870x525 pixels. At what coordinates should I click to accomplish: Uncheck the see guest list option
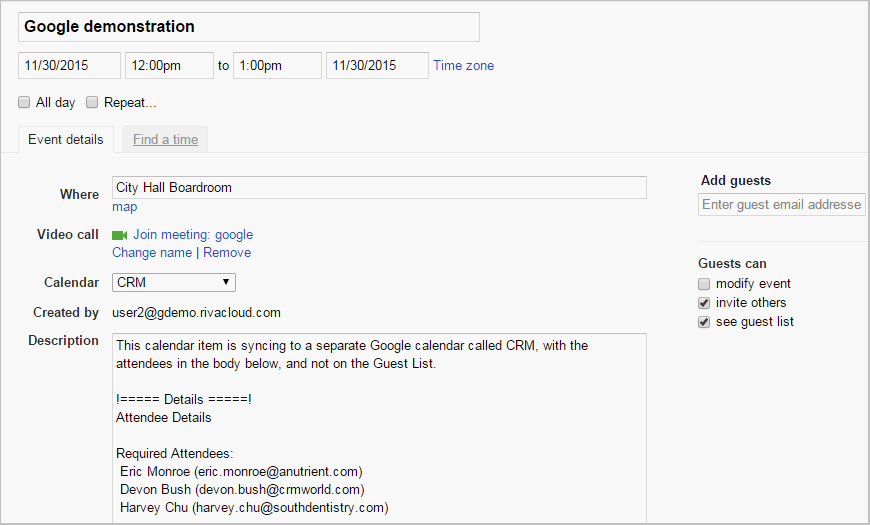click(704, 322)
